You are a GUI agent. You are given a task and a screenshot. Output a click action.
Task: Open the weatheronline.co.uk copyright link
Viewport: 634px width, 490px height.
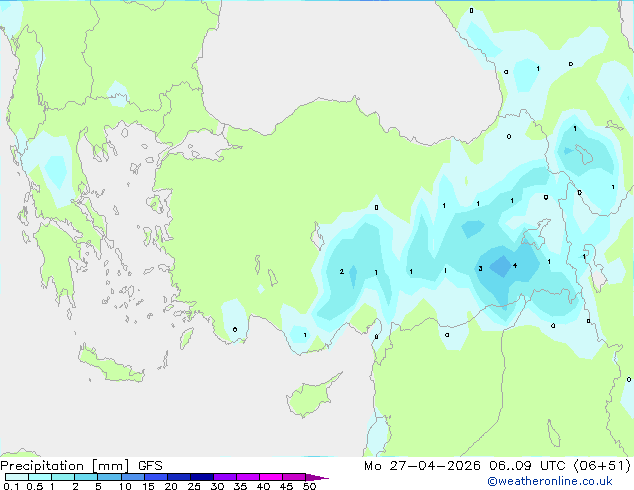click(x=550, y=481)
